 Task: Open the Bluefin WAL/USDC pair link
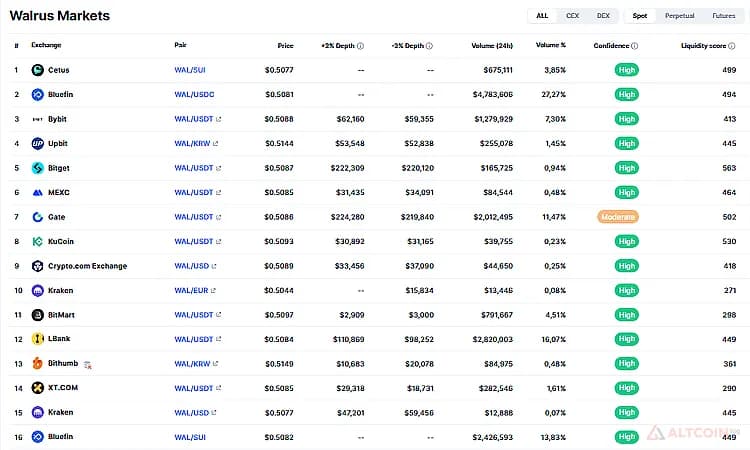pyautogui.click(x=194, y=94)
